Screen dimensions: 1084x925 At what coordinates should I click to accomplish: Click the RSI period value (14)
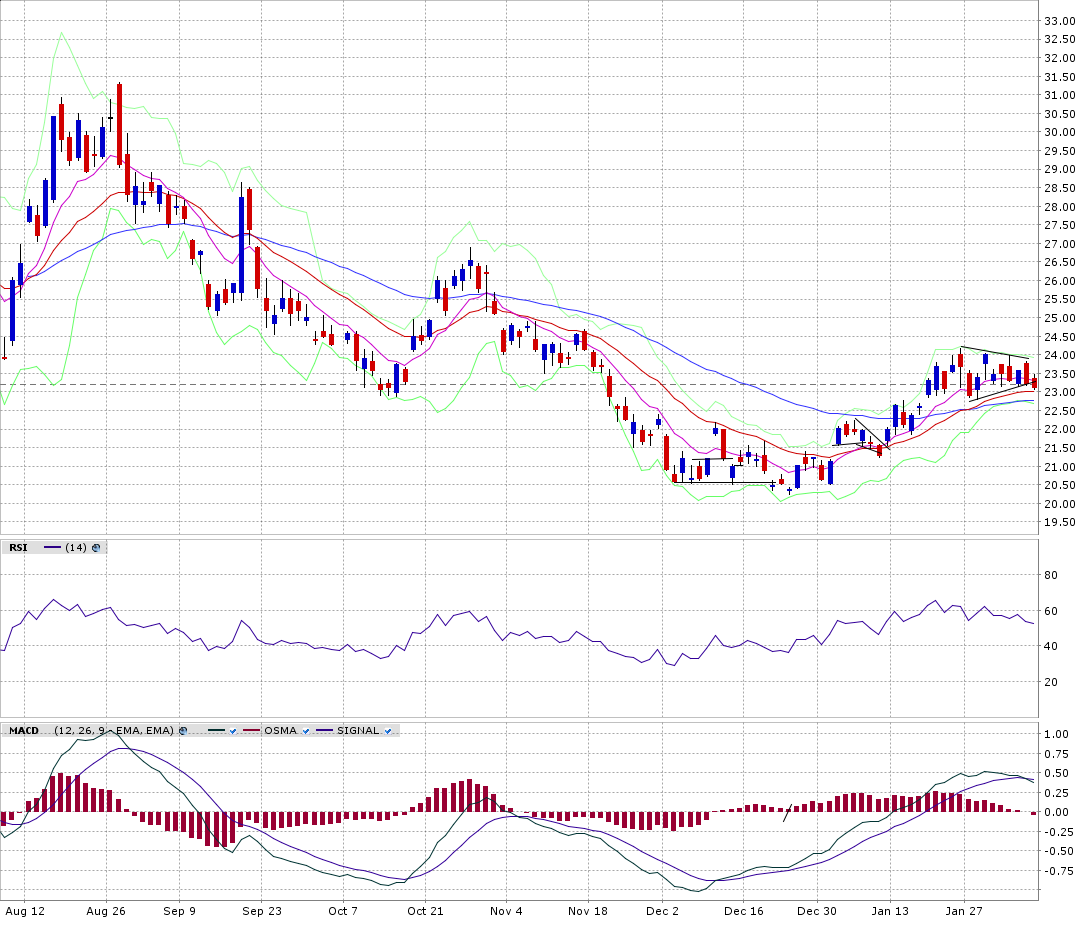coord(76,547)
